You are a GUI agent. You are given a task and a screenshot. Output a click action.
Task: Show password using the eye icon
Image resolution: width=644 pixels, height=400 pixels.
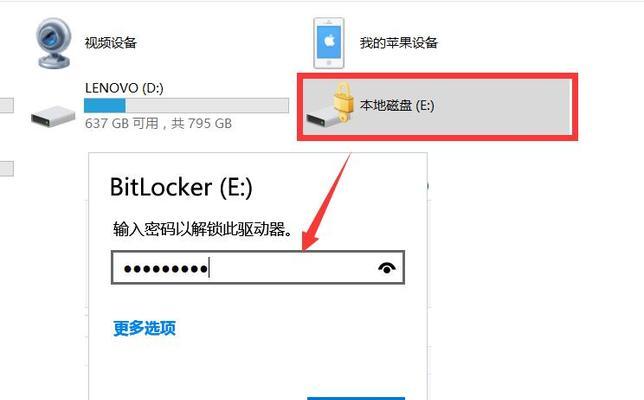pos(386,268)
